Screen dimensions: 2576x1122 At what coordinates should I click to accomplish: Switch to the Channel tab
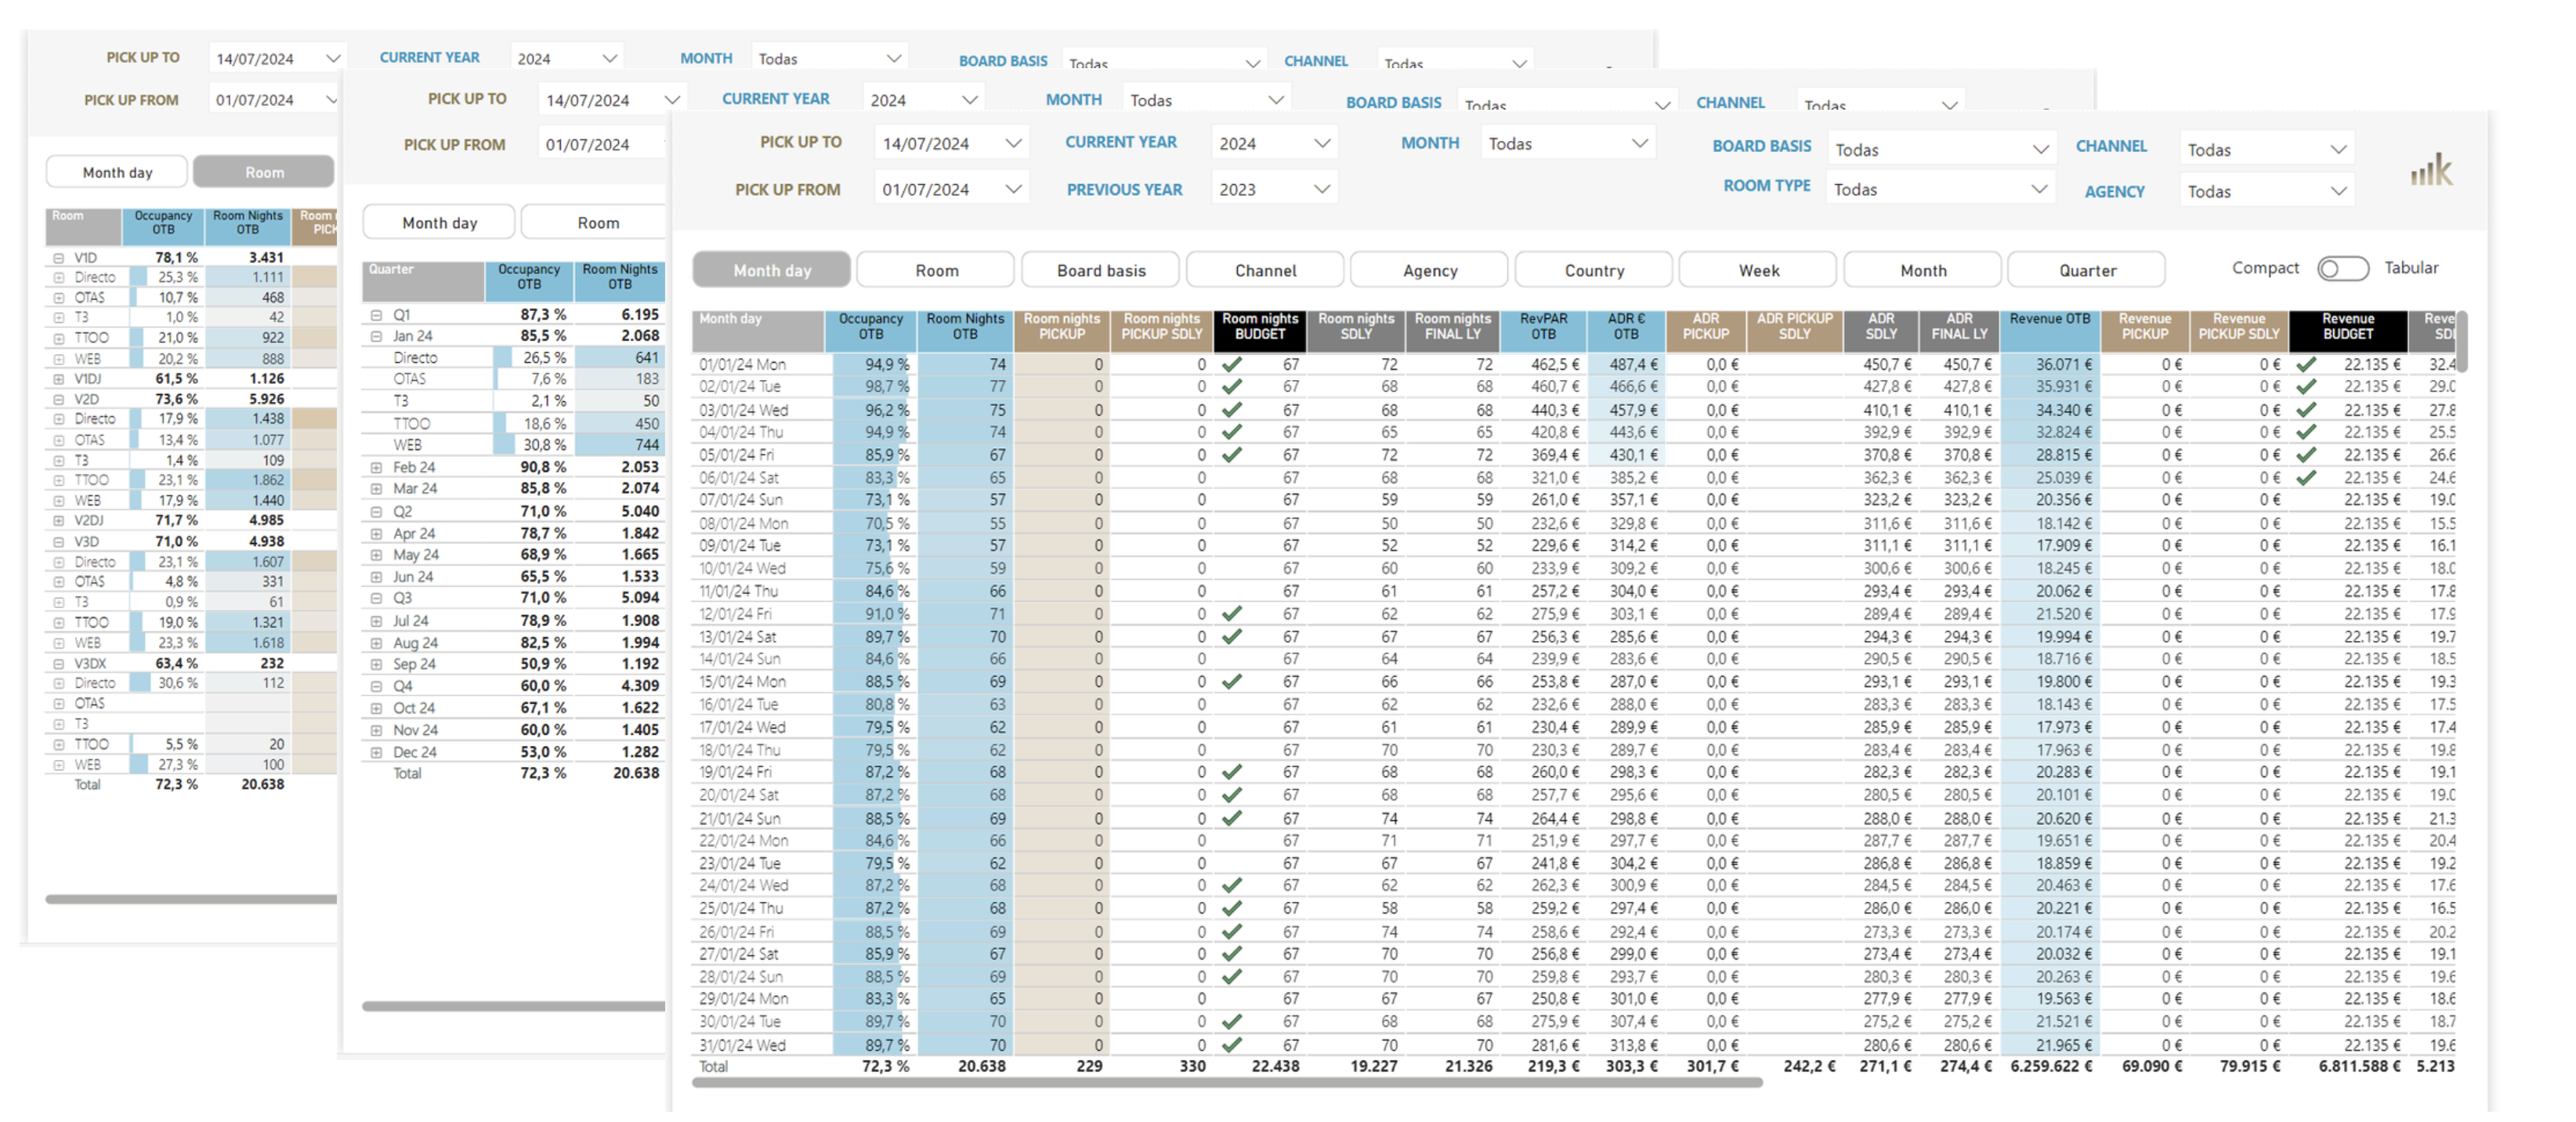point(1265,270)
